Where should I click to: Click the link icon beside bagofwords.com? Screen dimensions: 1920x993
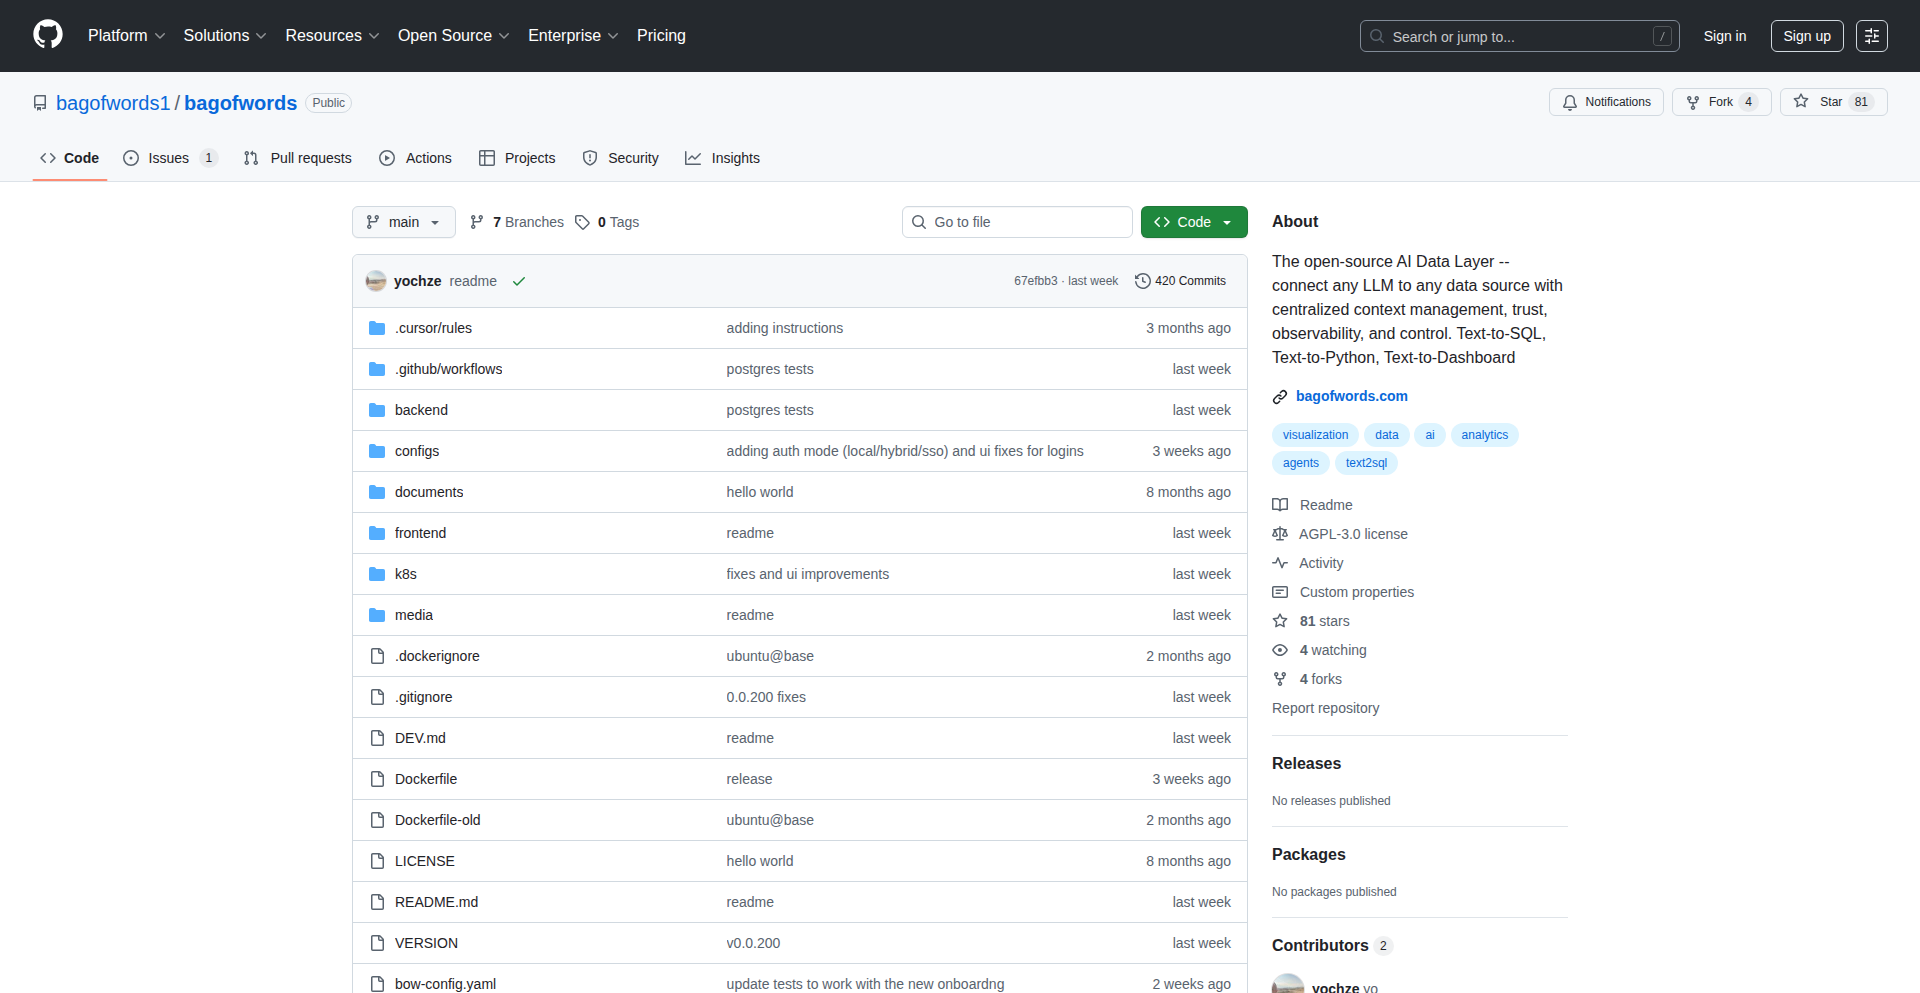pyautogui.click(x=1280, y=397)
